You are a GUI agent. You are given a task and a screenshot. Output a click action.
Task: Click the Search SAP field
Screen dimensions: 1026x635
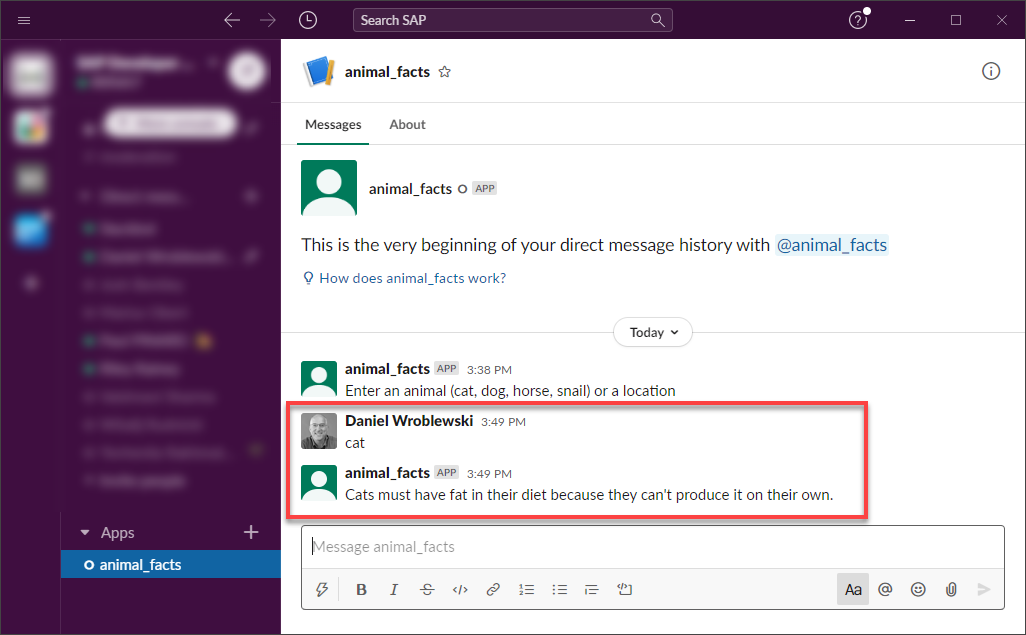point(512,20)
